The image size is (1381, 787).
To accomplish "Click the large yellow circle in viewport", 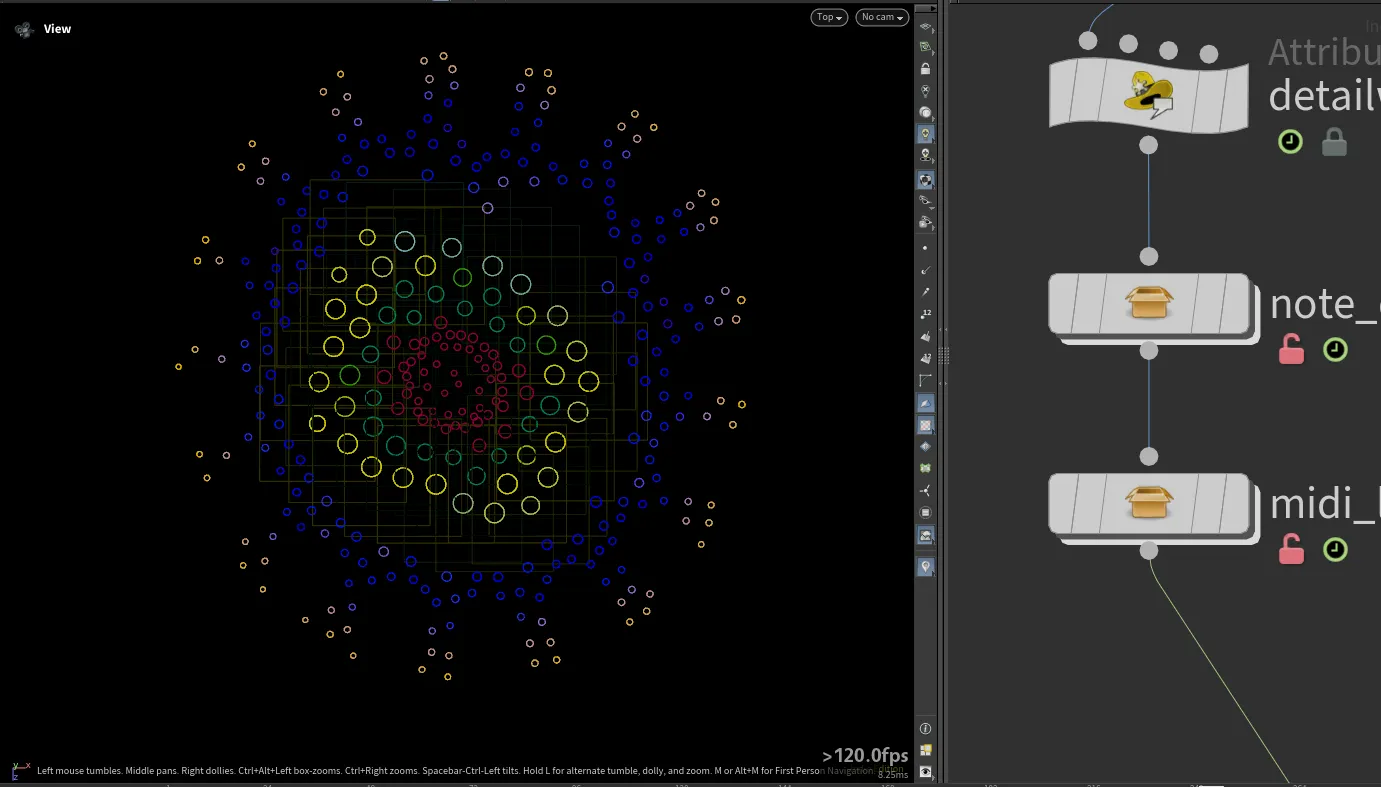I will click(335, 309).
